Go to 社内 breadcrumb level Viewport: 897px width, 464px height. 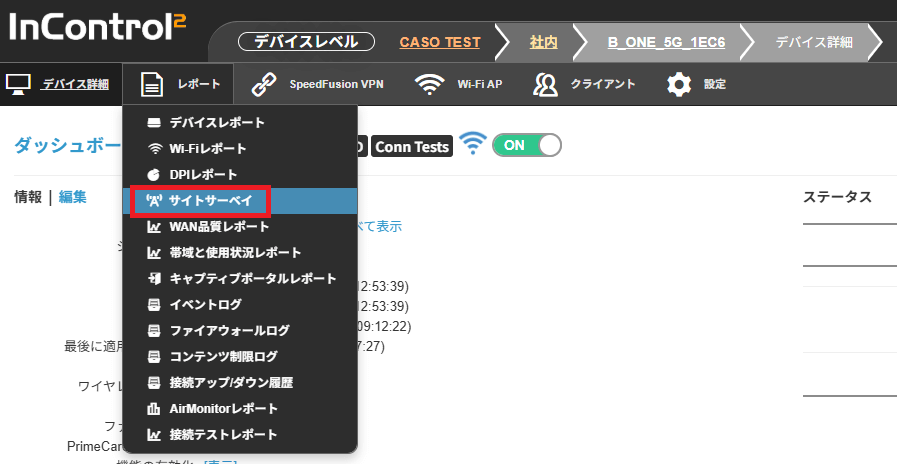pyautogui.click(x=544, y=42)
